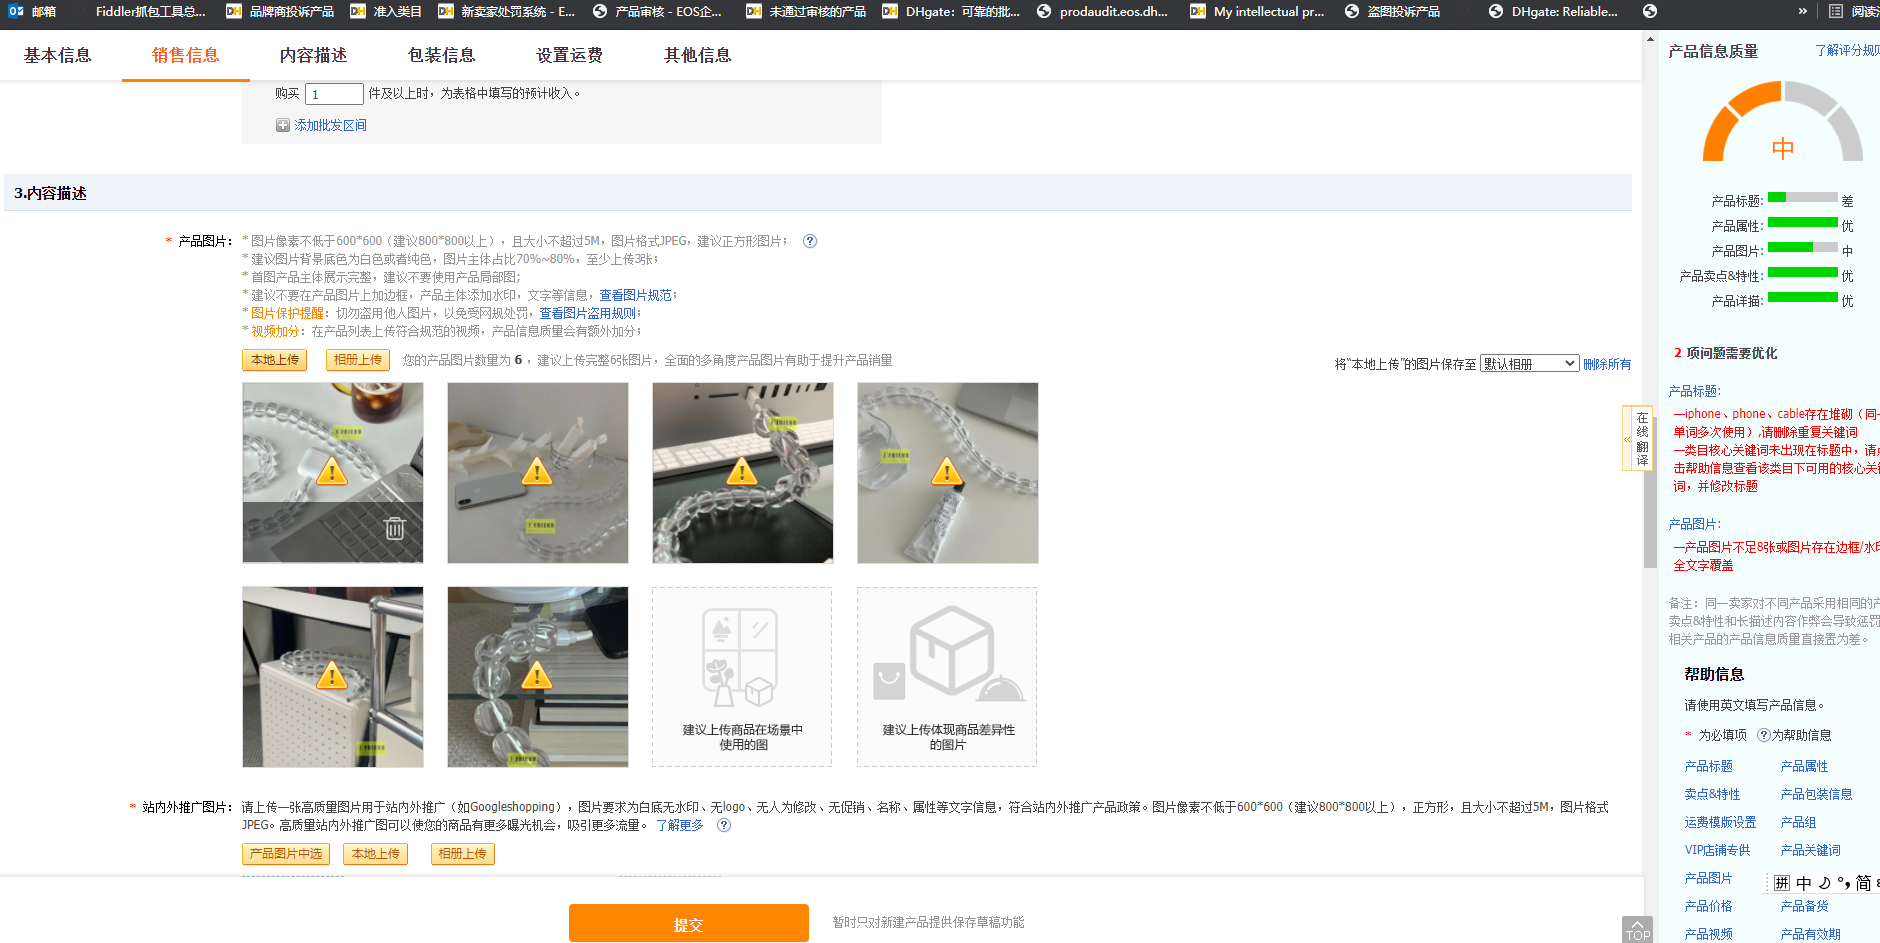The width and height of the screenshot is (1880, 943).
Task: Open the 默认相册 album dropdown
Action: pyautogui.click(x=1529, y=364)
